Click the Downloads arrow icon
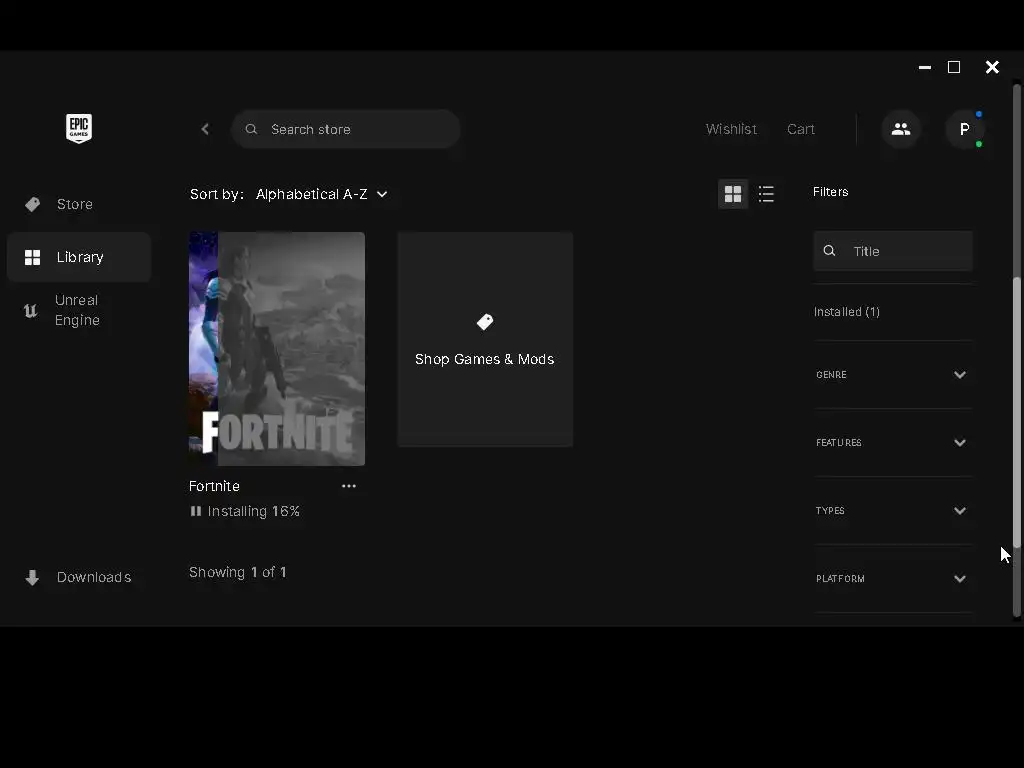This screenshot has height=768, width=1024. [32, 577]
